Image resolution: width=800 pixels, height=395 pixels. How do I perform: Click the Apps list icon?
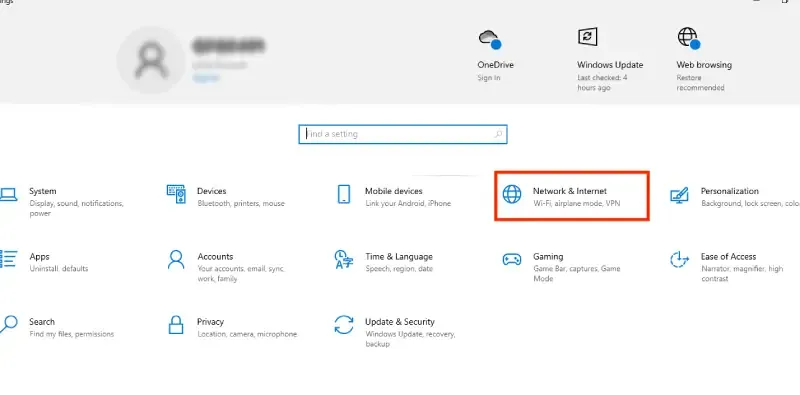point(8,259)
